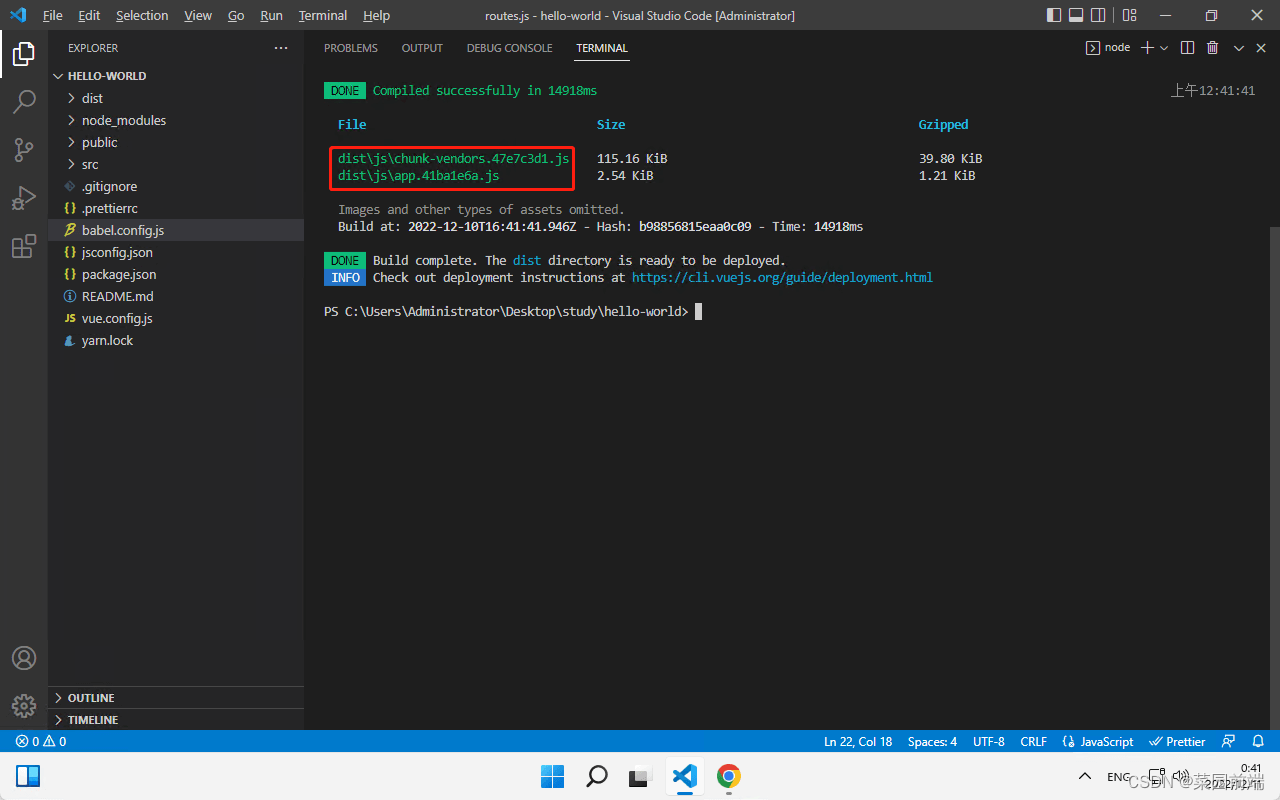
Task: Open Windows widgets icon on taskbar
Action: click(x=28, y=776)
